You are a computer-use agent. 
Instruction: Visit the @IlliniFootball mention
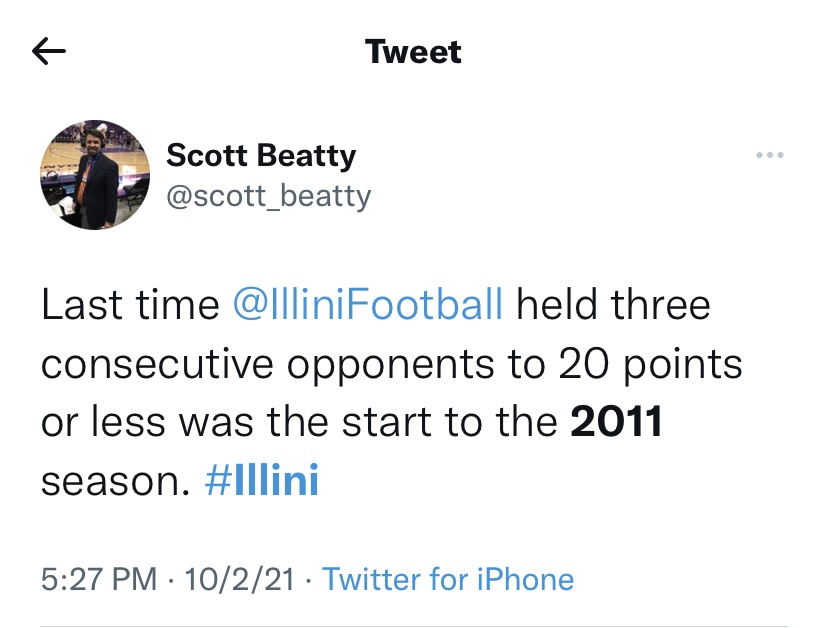tap(367, 305)
